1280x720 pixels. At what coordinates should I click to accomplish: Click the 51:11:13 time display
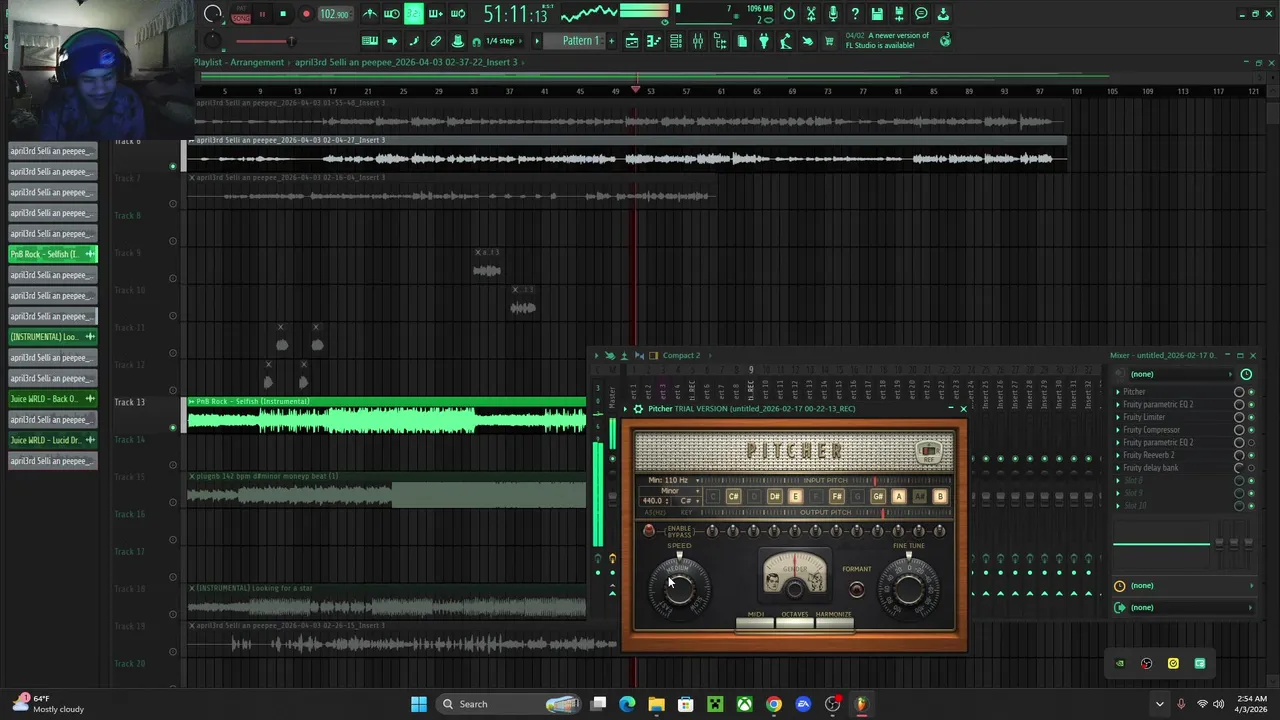pyautogui.click(x=515, y=14)
